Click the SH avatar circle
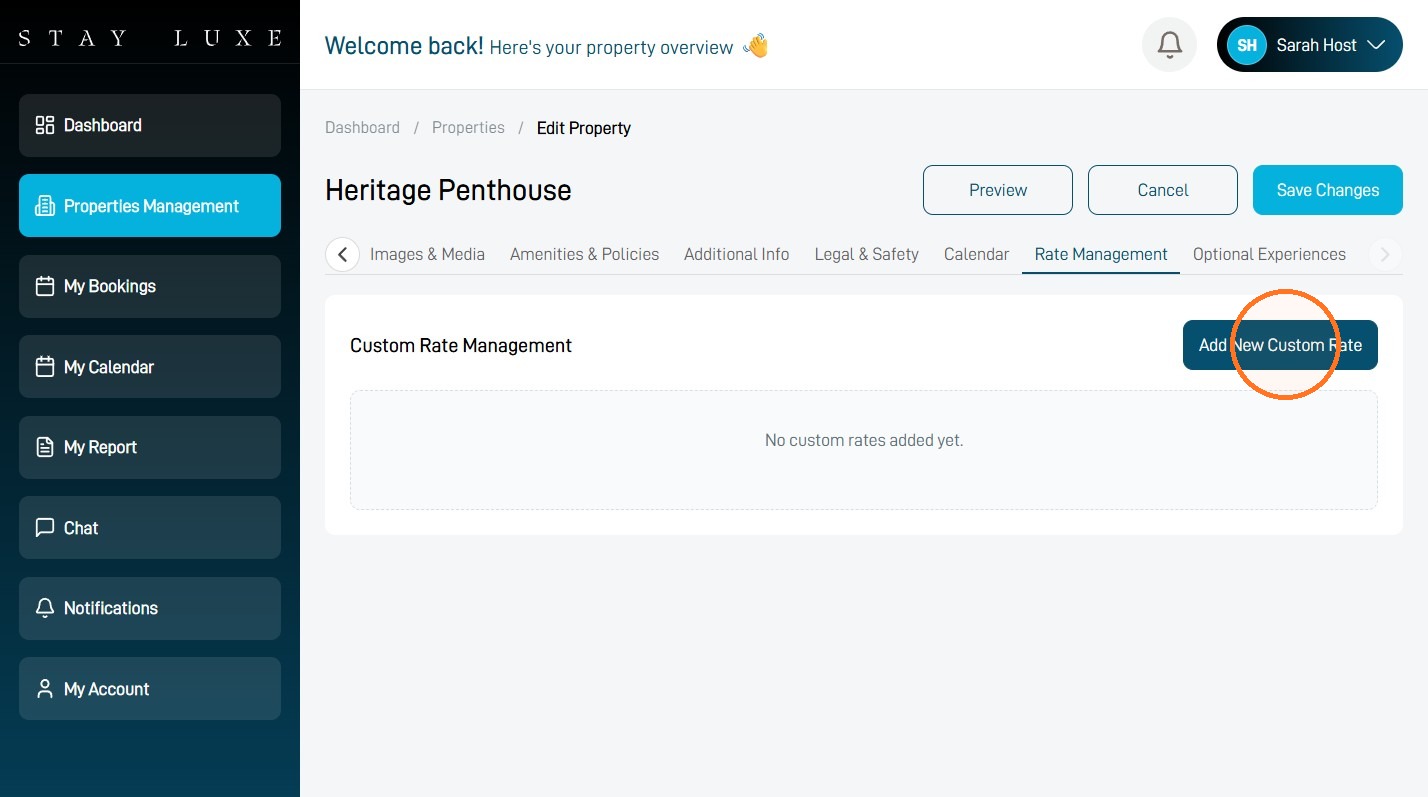 point(1246,45)
